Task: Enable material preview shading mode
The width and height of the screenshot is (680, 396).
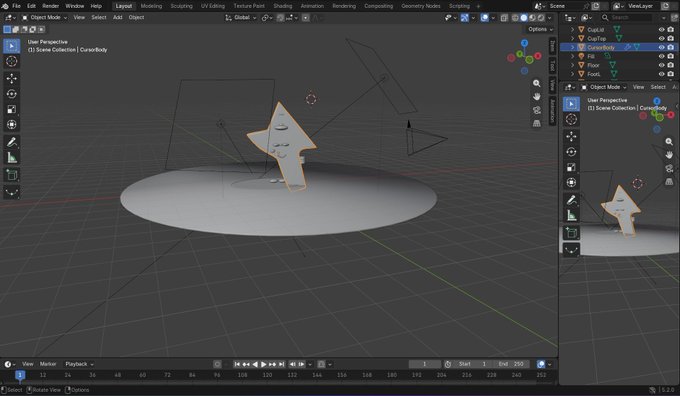Action: pos(533,18)
